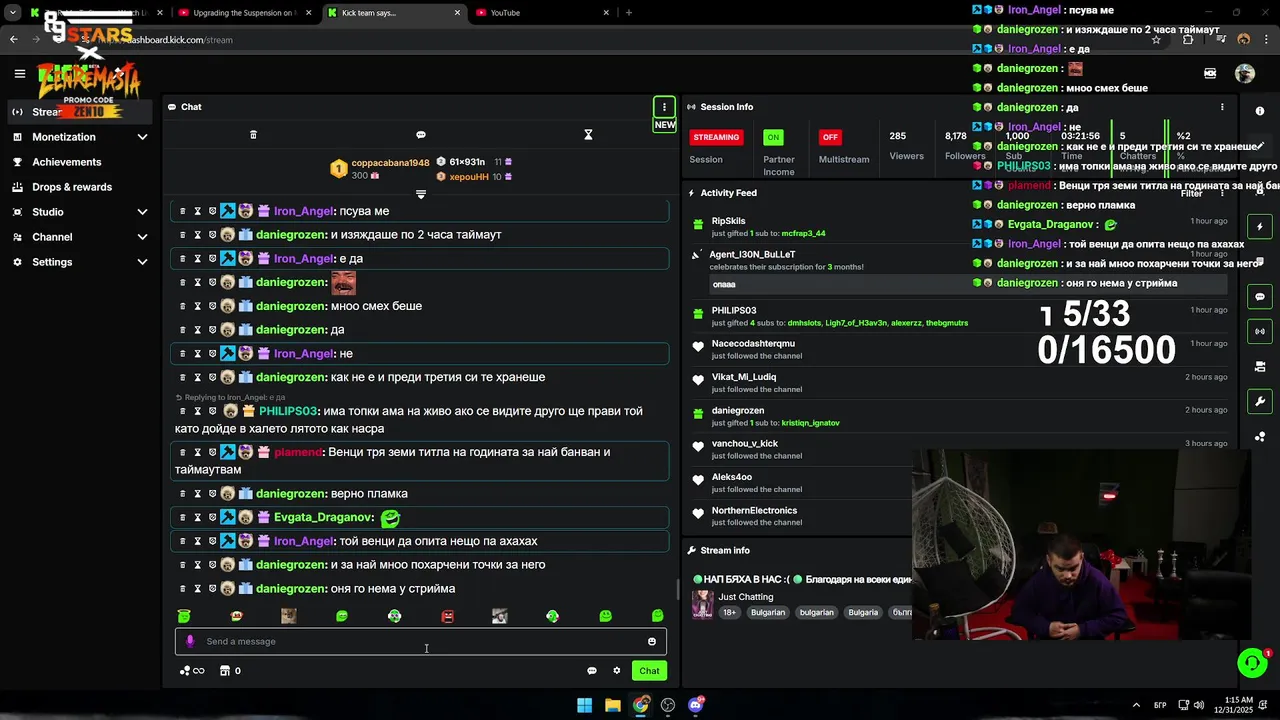Select Nacecodashterqmu follow entry
The width and height of the screenshot is (1280, 720).
pos(958,349)
